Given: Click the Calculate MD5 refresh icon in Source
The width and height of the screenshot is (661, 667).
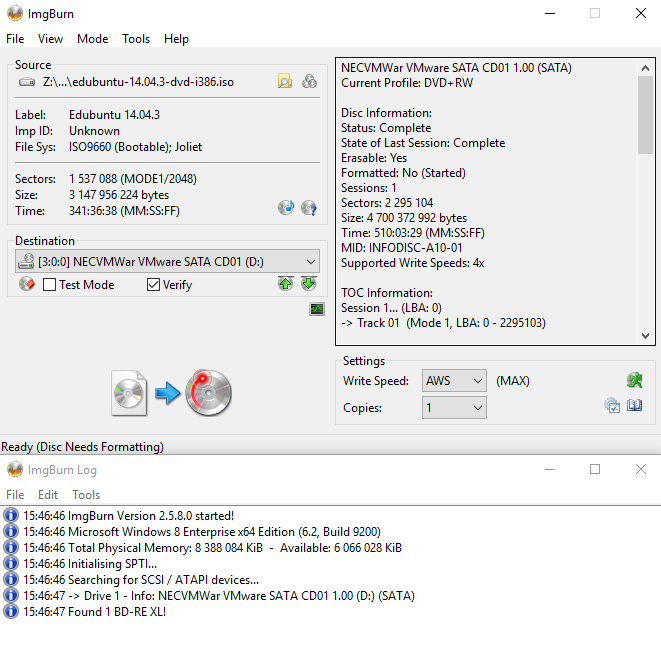Looking at the screenshot, I should click(x=286, y=208).
